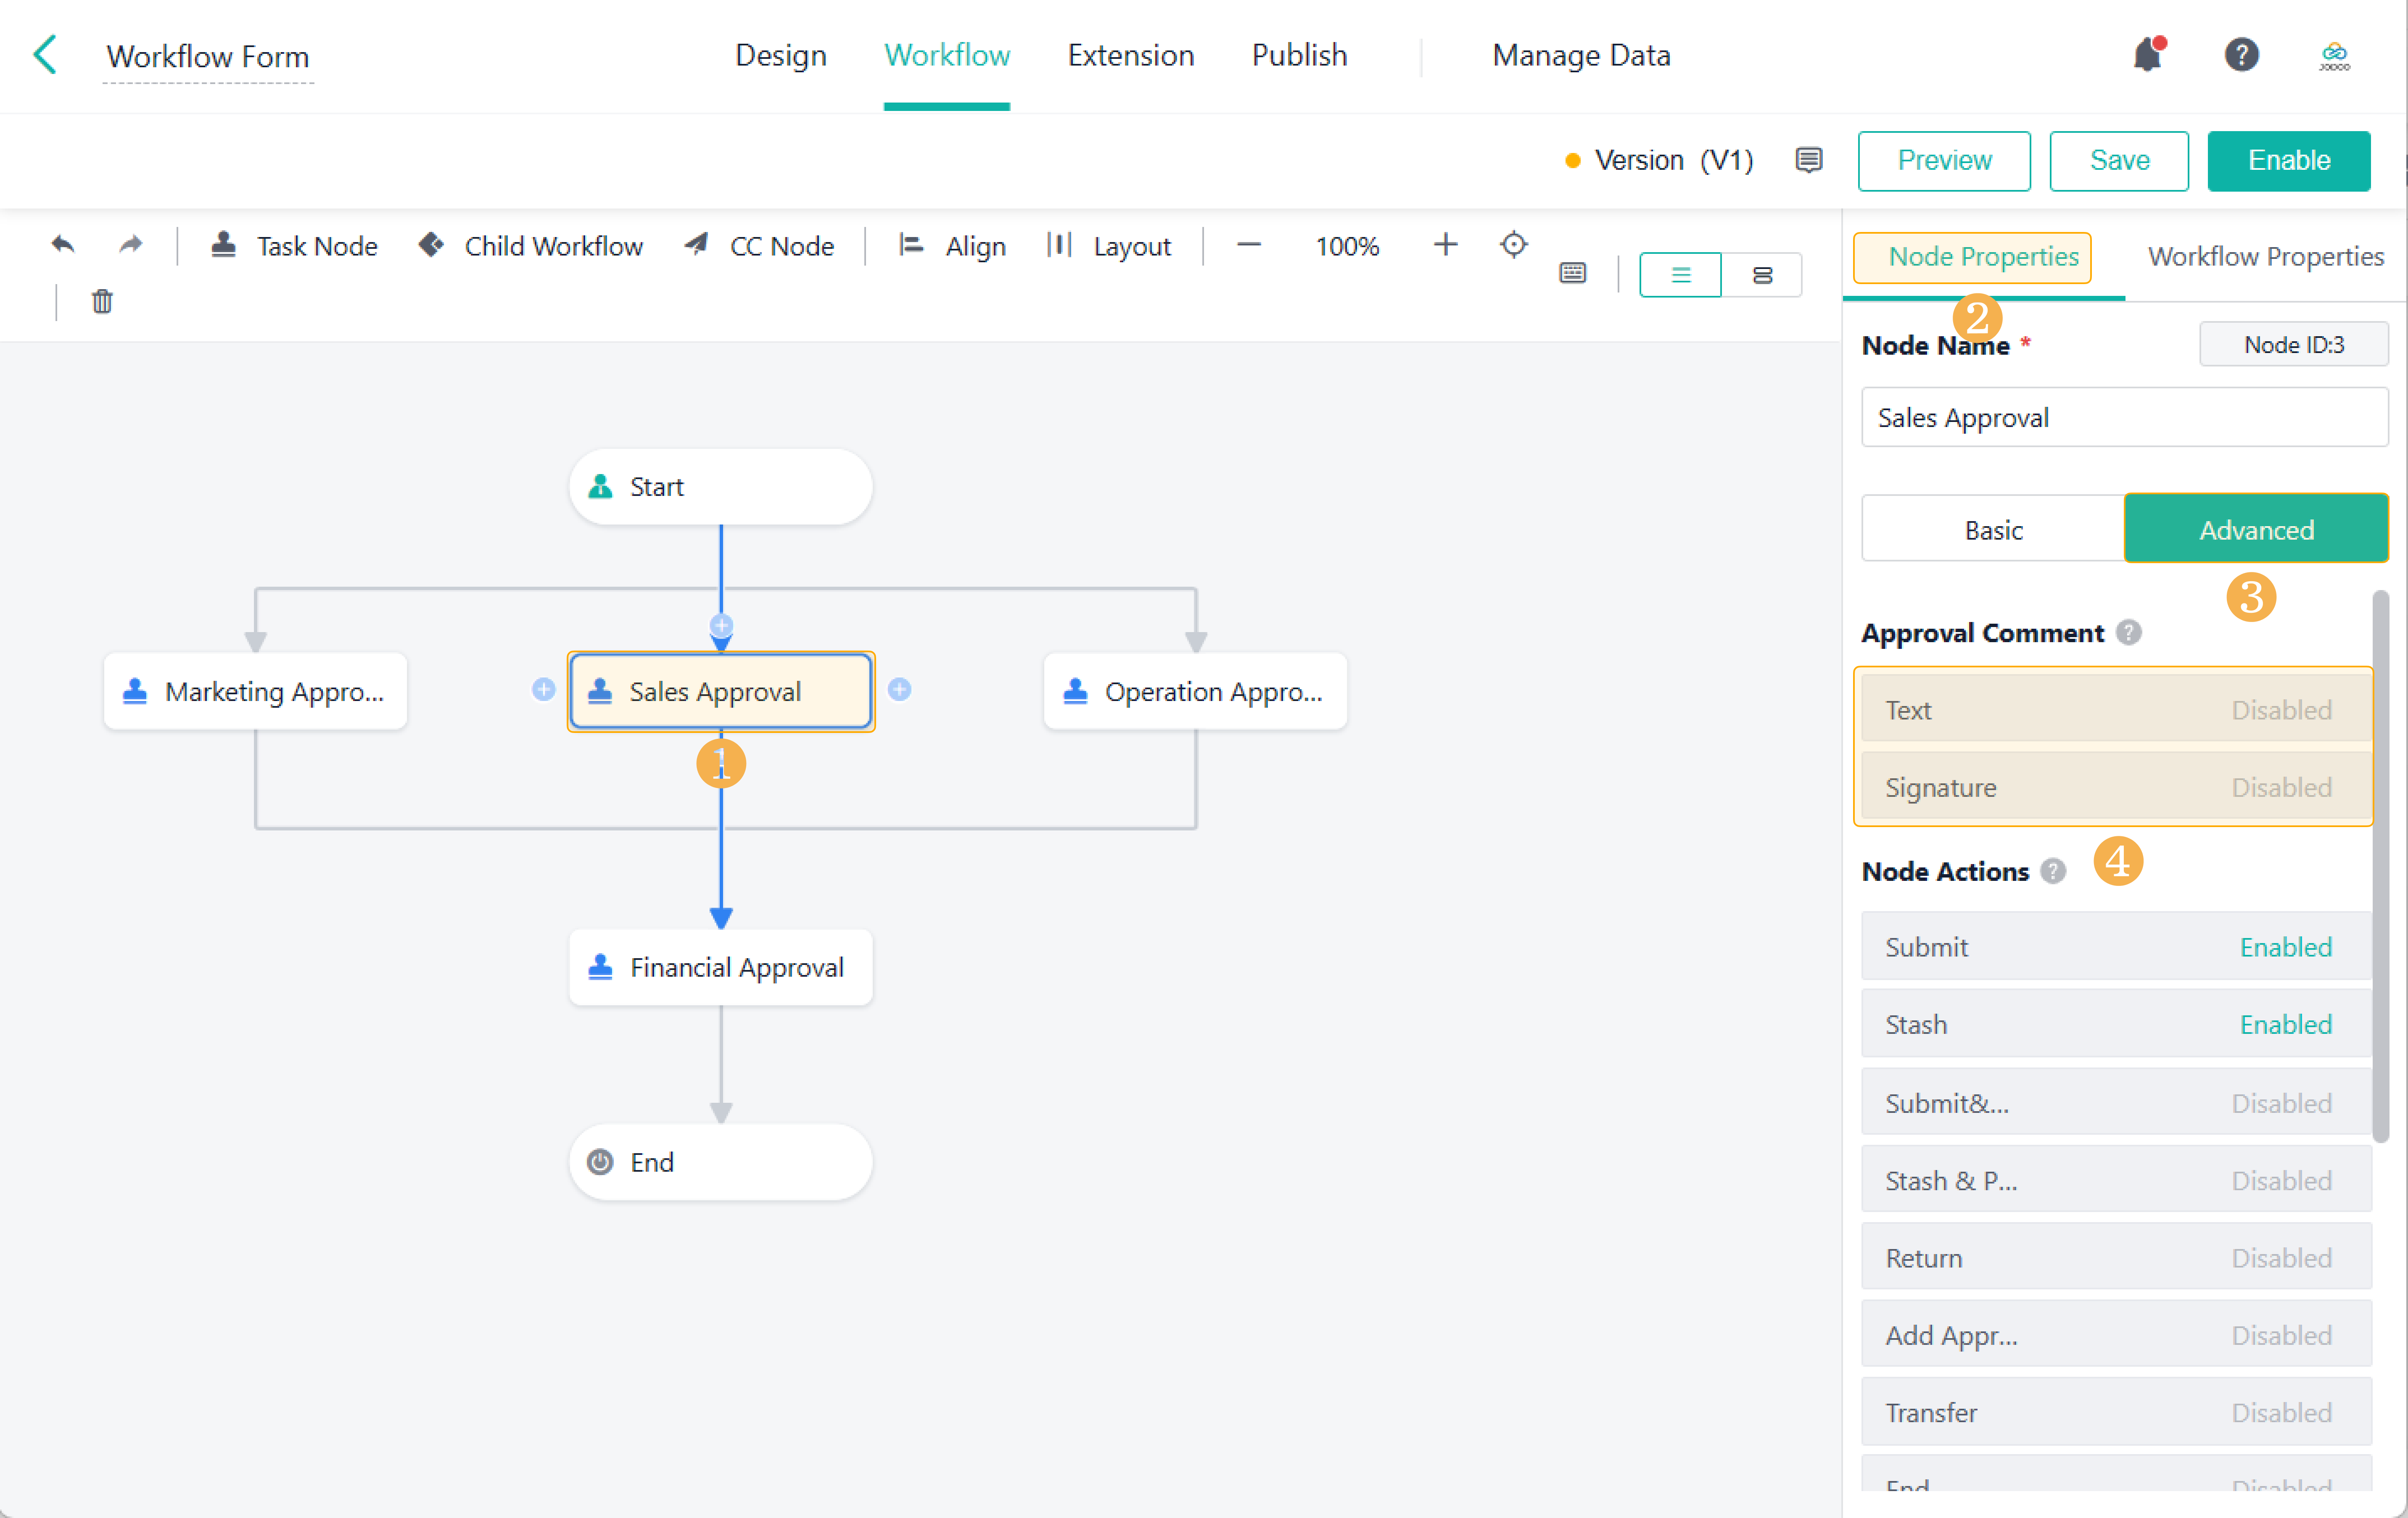2408x1518 pixels.
Task: Open the help question-mark menu
Action: pyautogui.click(x=2242, y=55)
